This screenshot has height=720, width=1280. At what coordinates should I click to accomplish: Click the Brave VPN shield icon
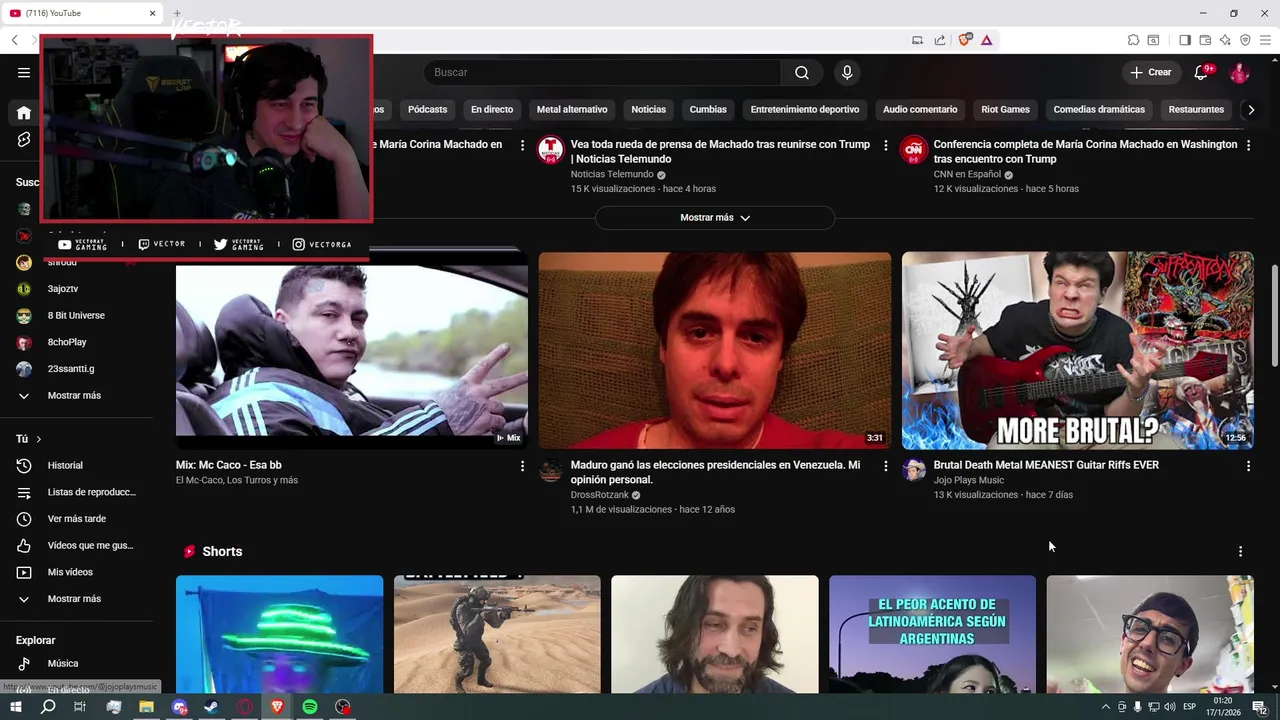point(1245,40)
